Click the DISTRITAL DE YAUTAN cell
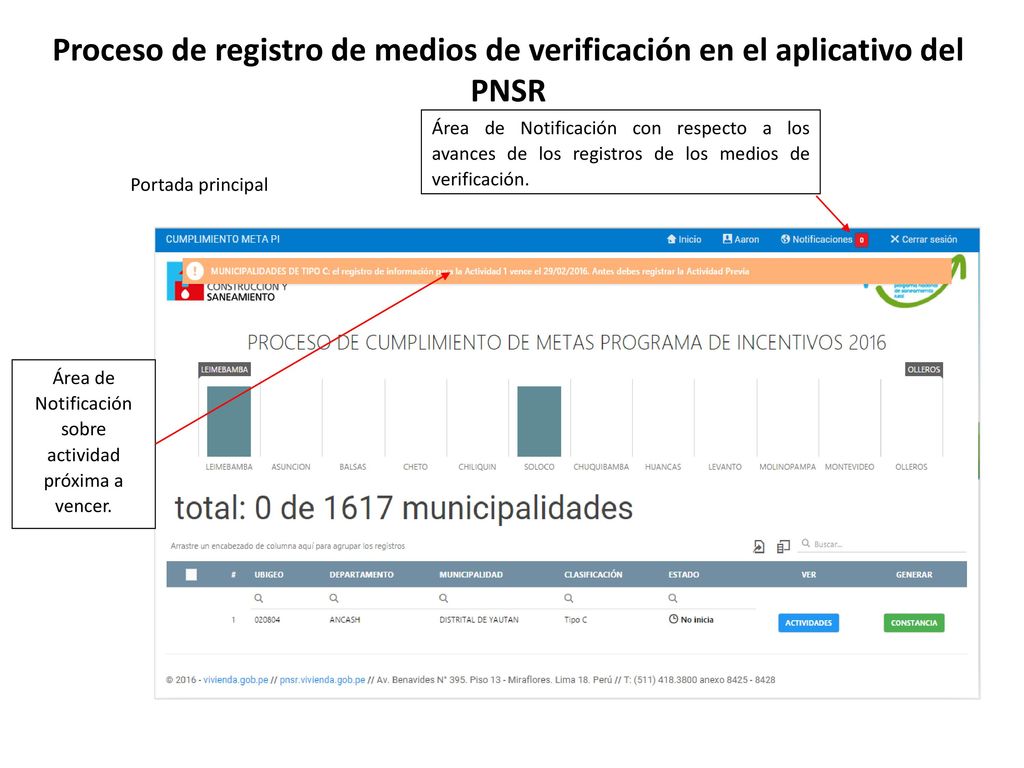Image resolution: width=1024 pixels, height=768 pixels. pos(479,620)
